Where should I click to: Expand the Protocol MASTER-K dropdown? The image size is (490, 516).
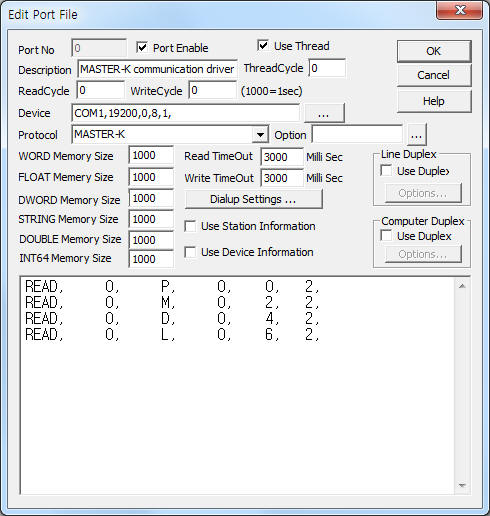point(260,135)
